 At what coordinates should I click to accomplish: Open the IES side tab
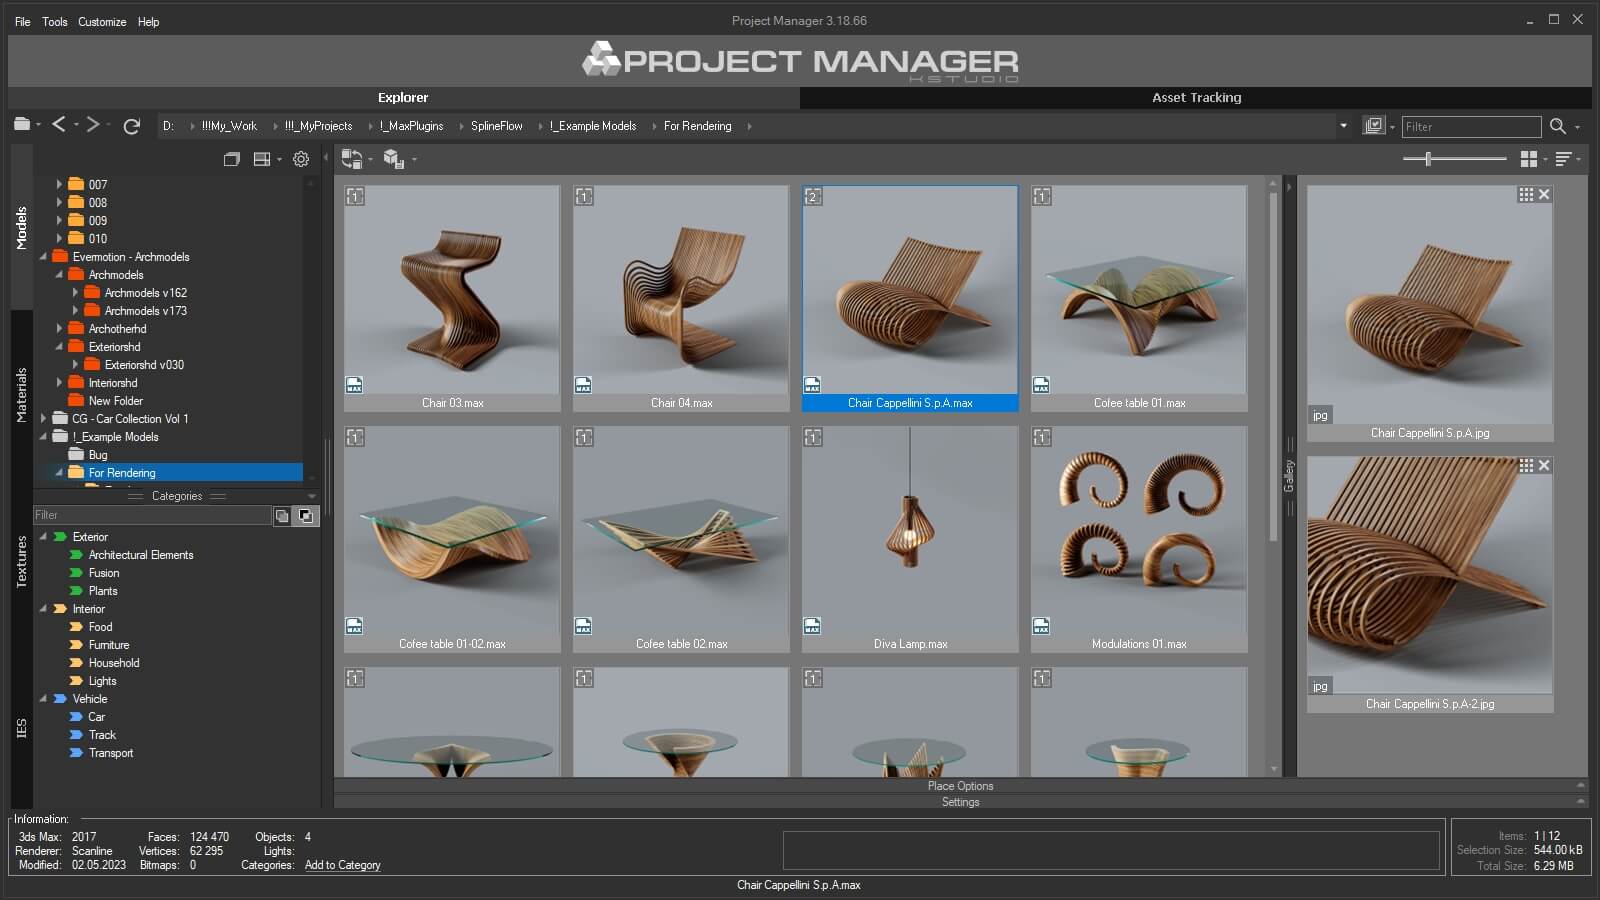(21, 728)
